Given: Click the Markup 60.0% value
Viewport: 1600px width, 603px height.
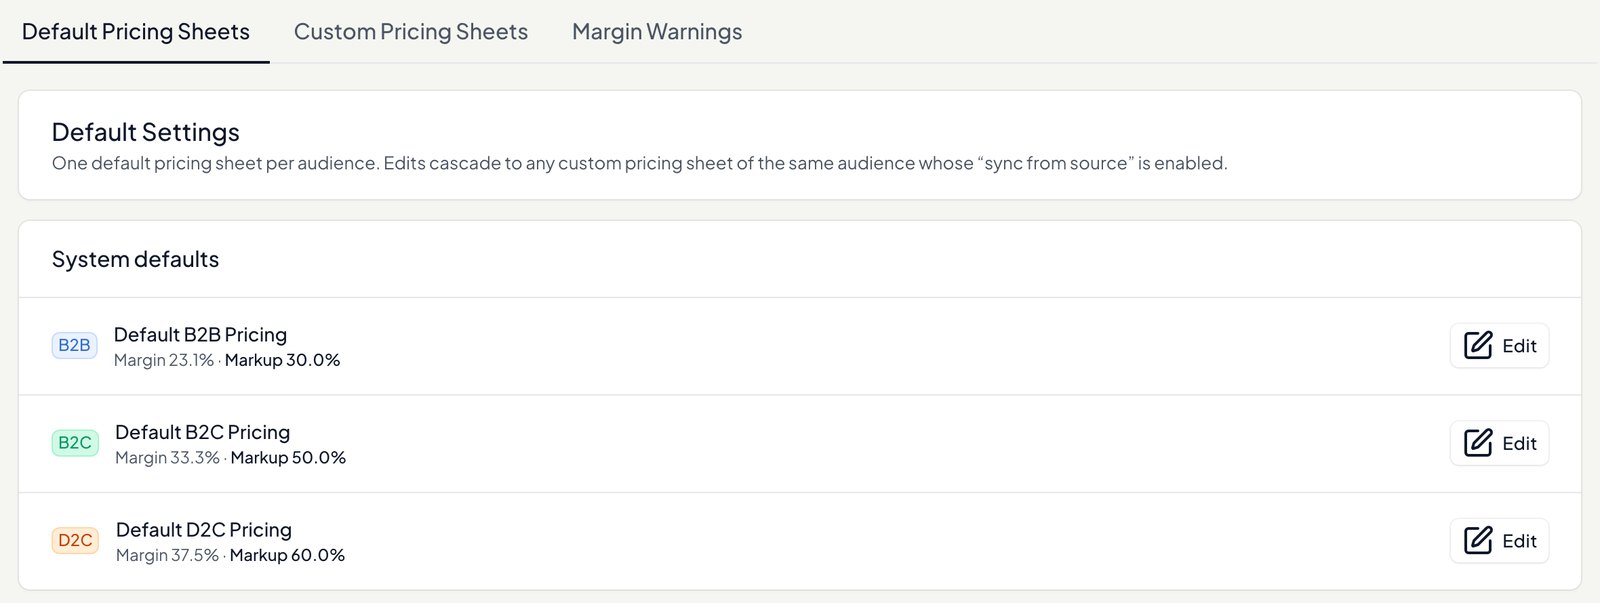Looking at the screenshot, I should pyautogui.click(x=287, y=555).
